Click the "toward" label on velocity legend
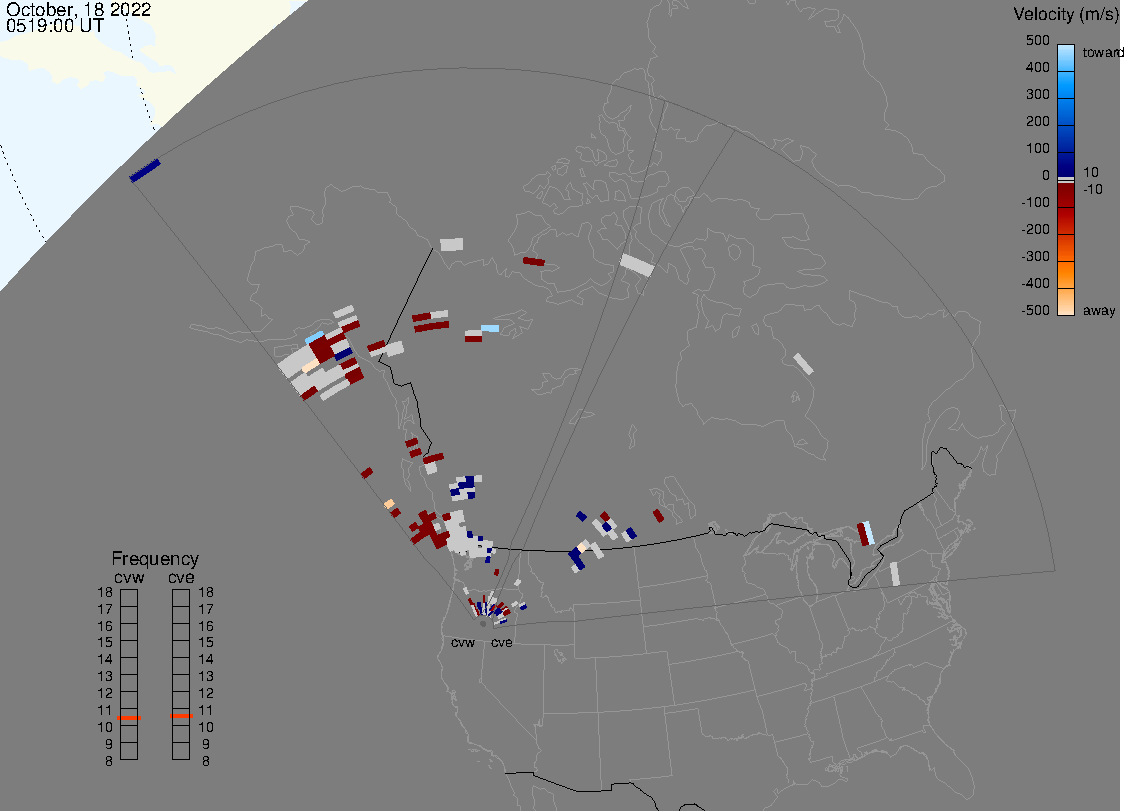Screen dimensions: 1124x811 tap(1102, 52)
